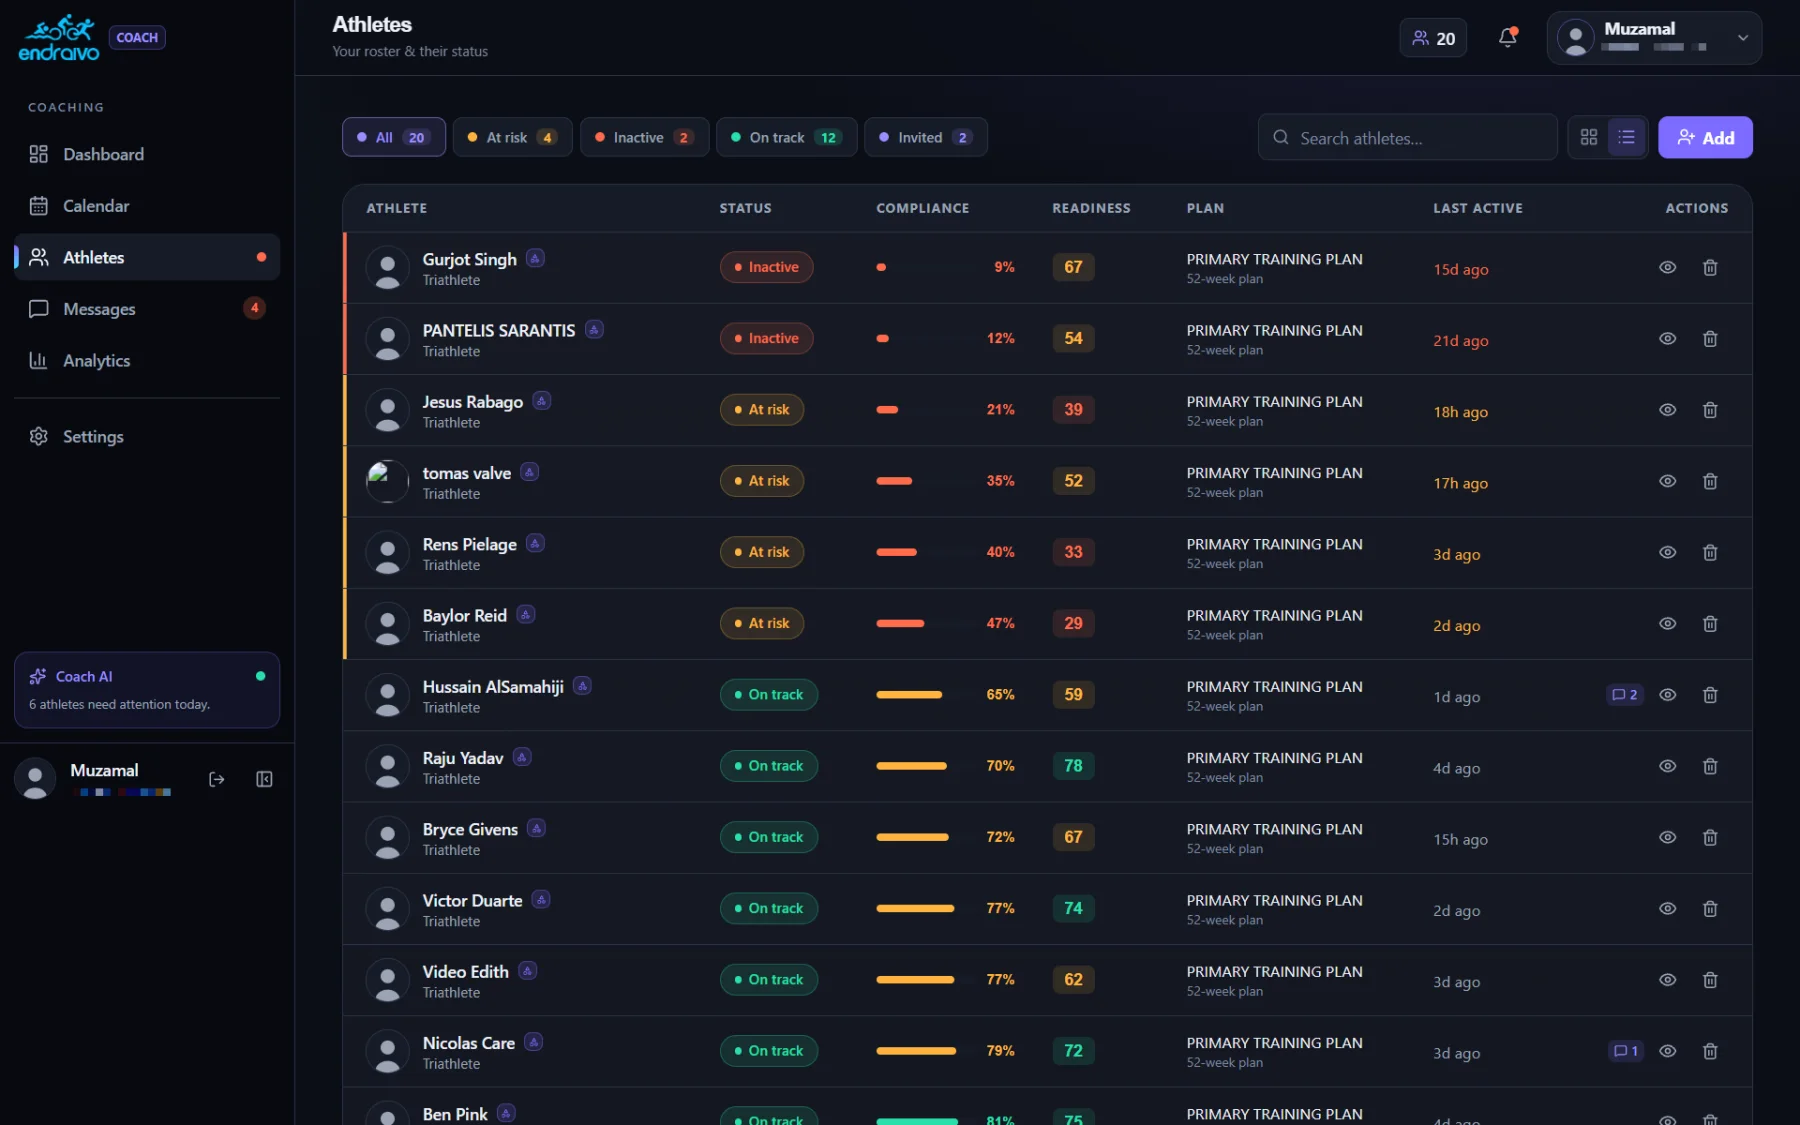
Task: View Rens Pielage via the eye icon
Action: (x=1668, y=552)
